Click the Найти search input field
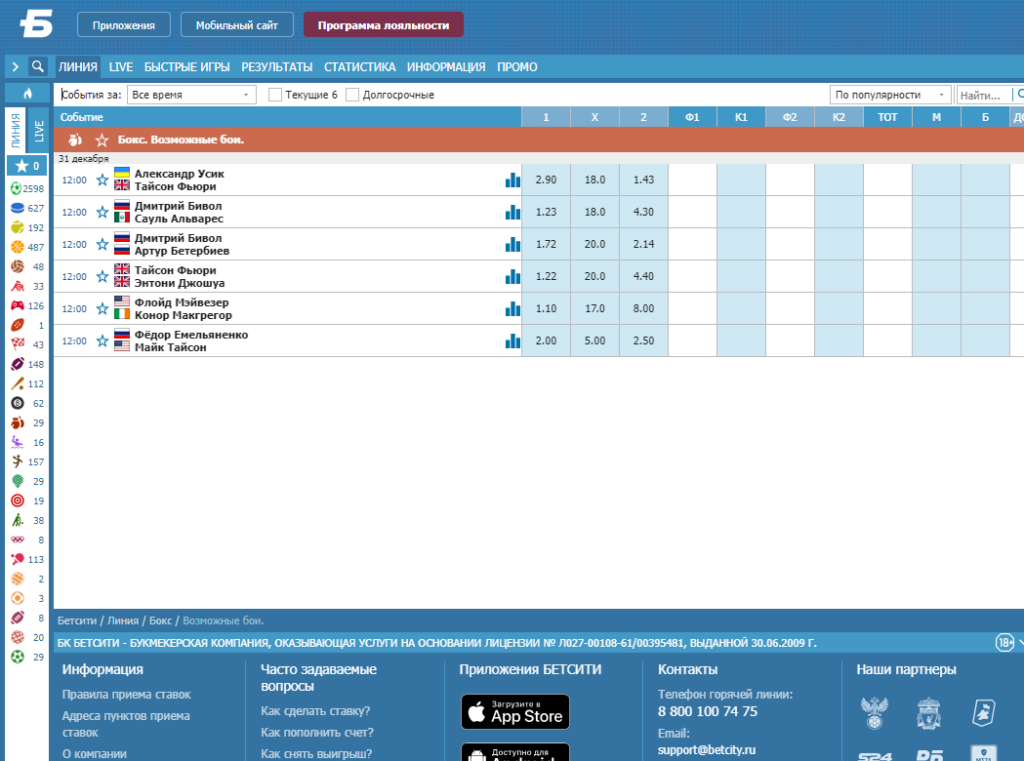This screenshot has width=1024, height=761. coord(984,95)
